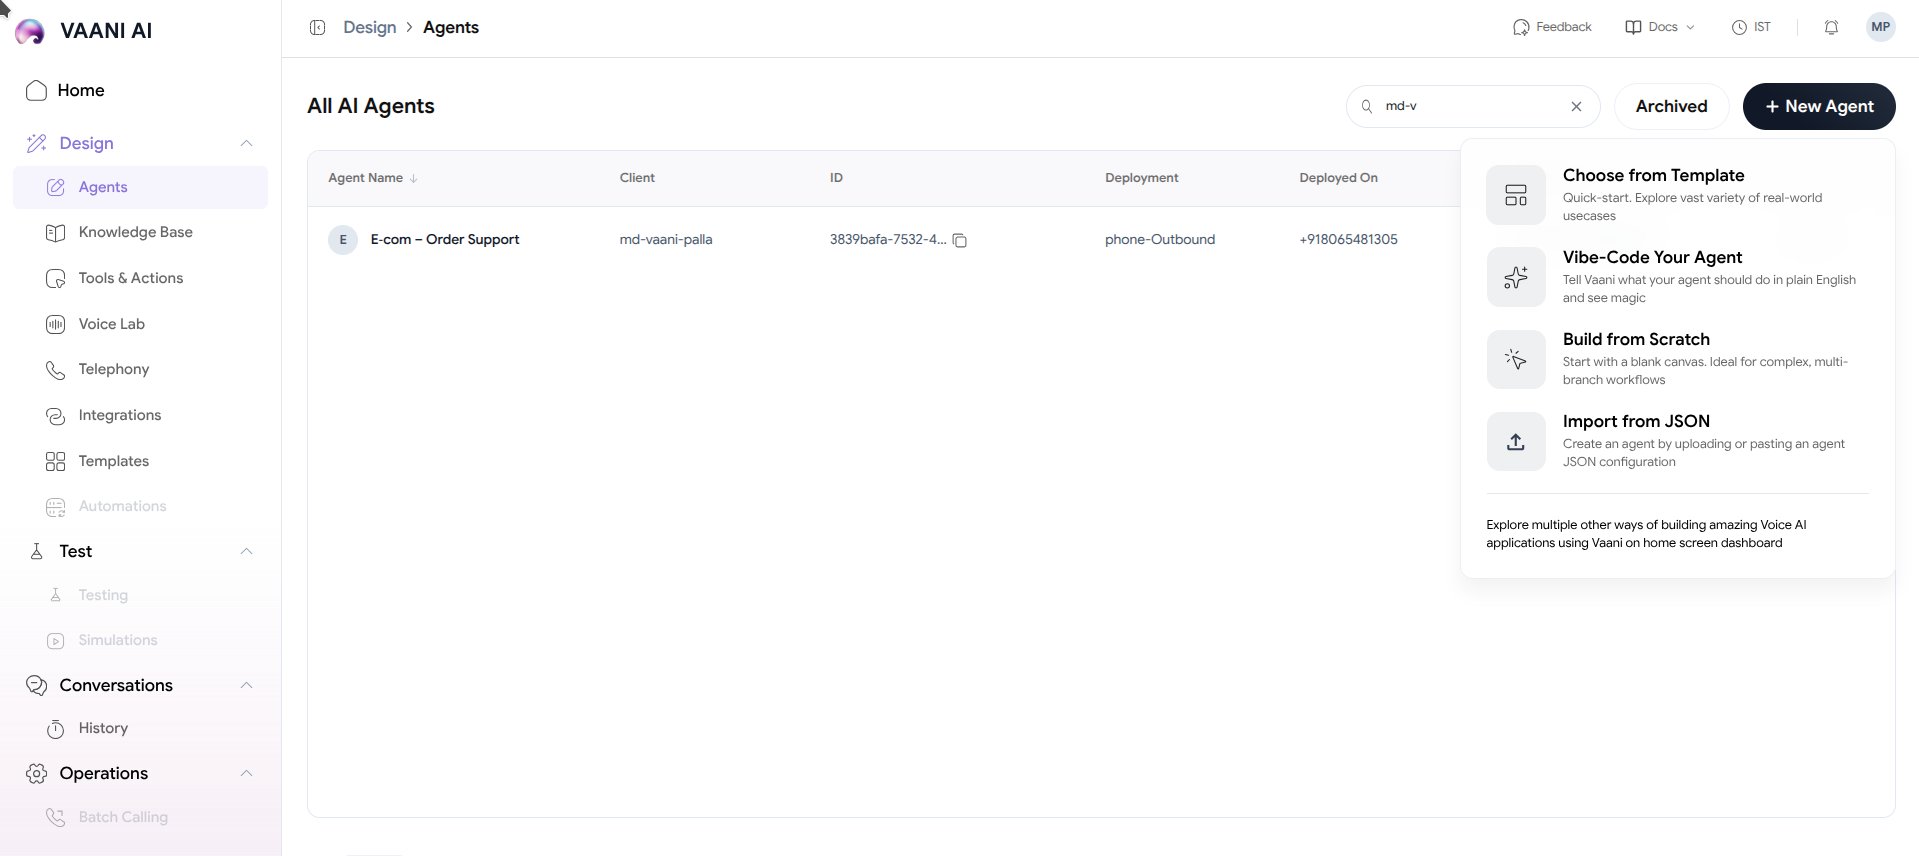Click the Feedback link

(x=1552, y=27)
